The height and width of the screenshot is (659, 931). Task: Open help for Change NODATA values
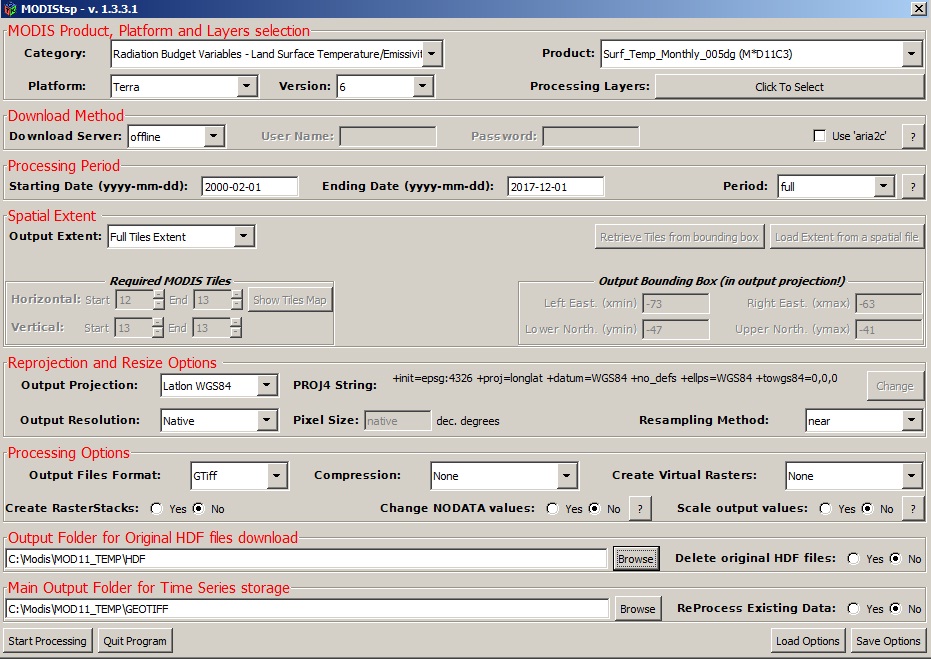639,508
